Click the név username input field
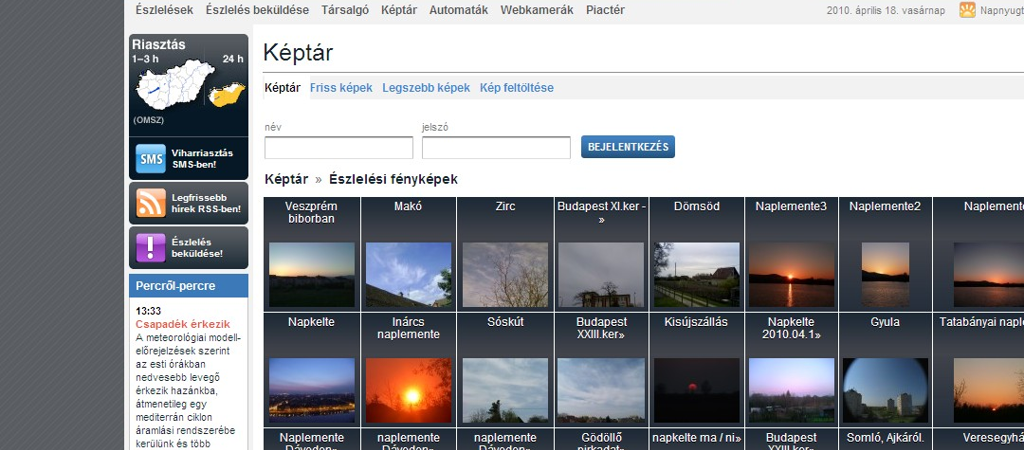This screenshot has width=1024, height=450. click(x=339, y=147)
